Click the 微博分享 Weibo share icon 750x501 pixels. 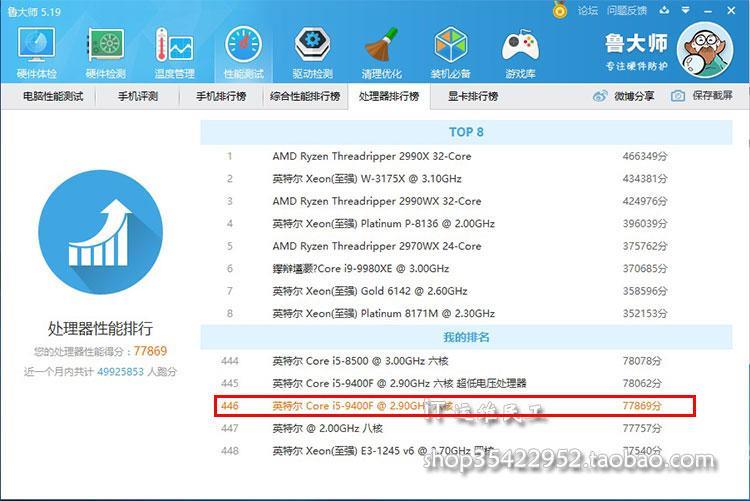point(600,96)
